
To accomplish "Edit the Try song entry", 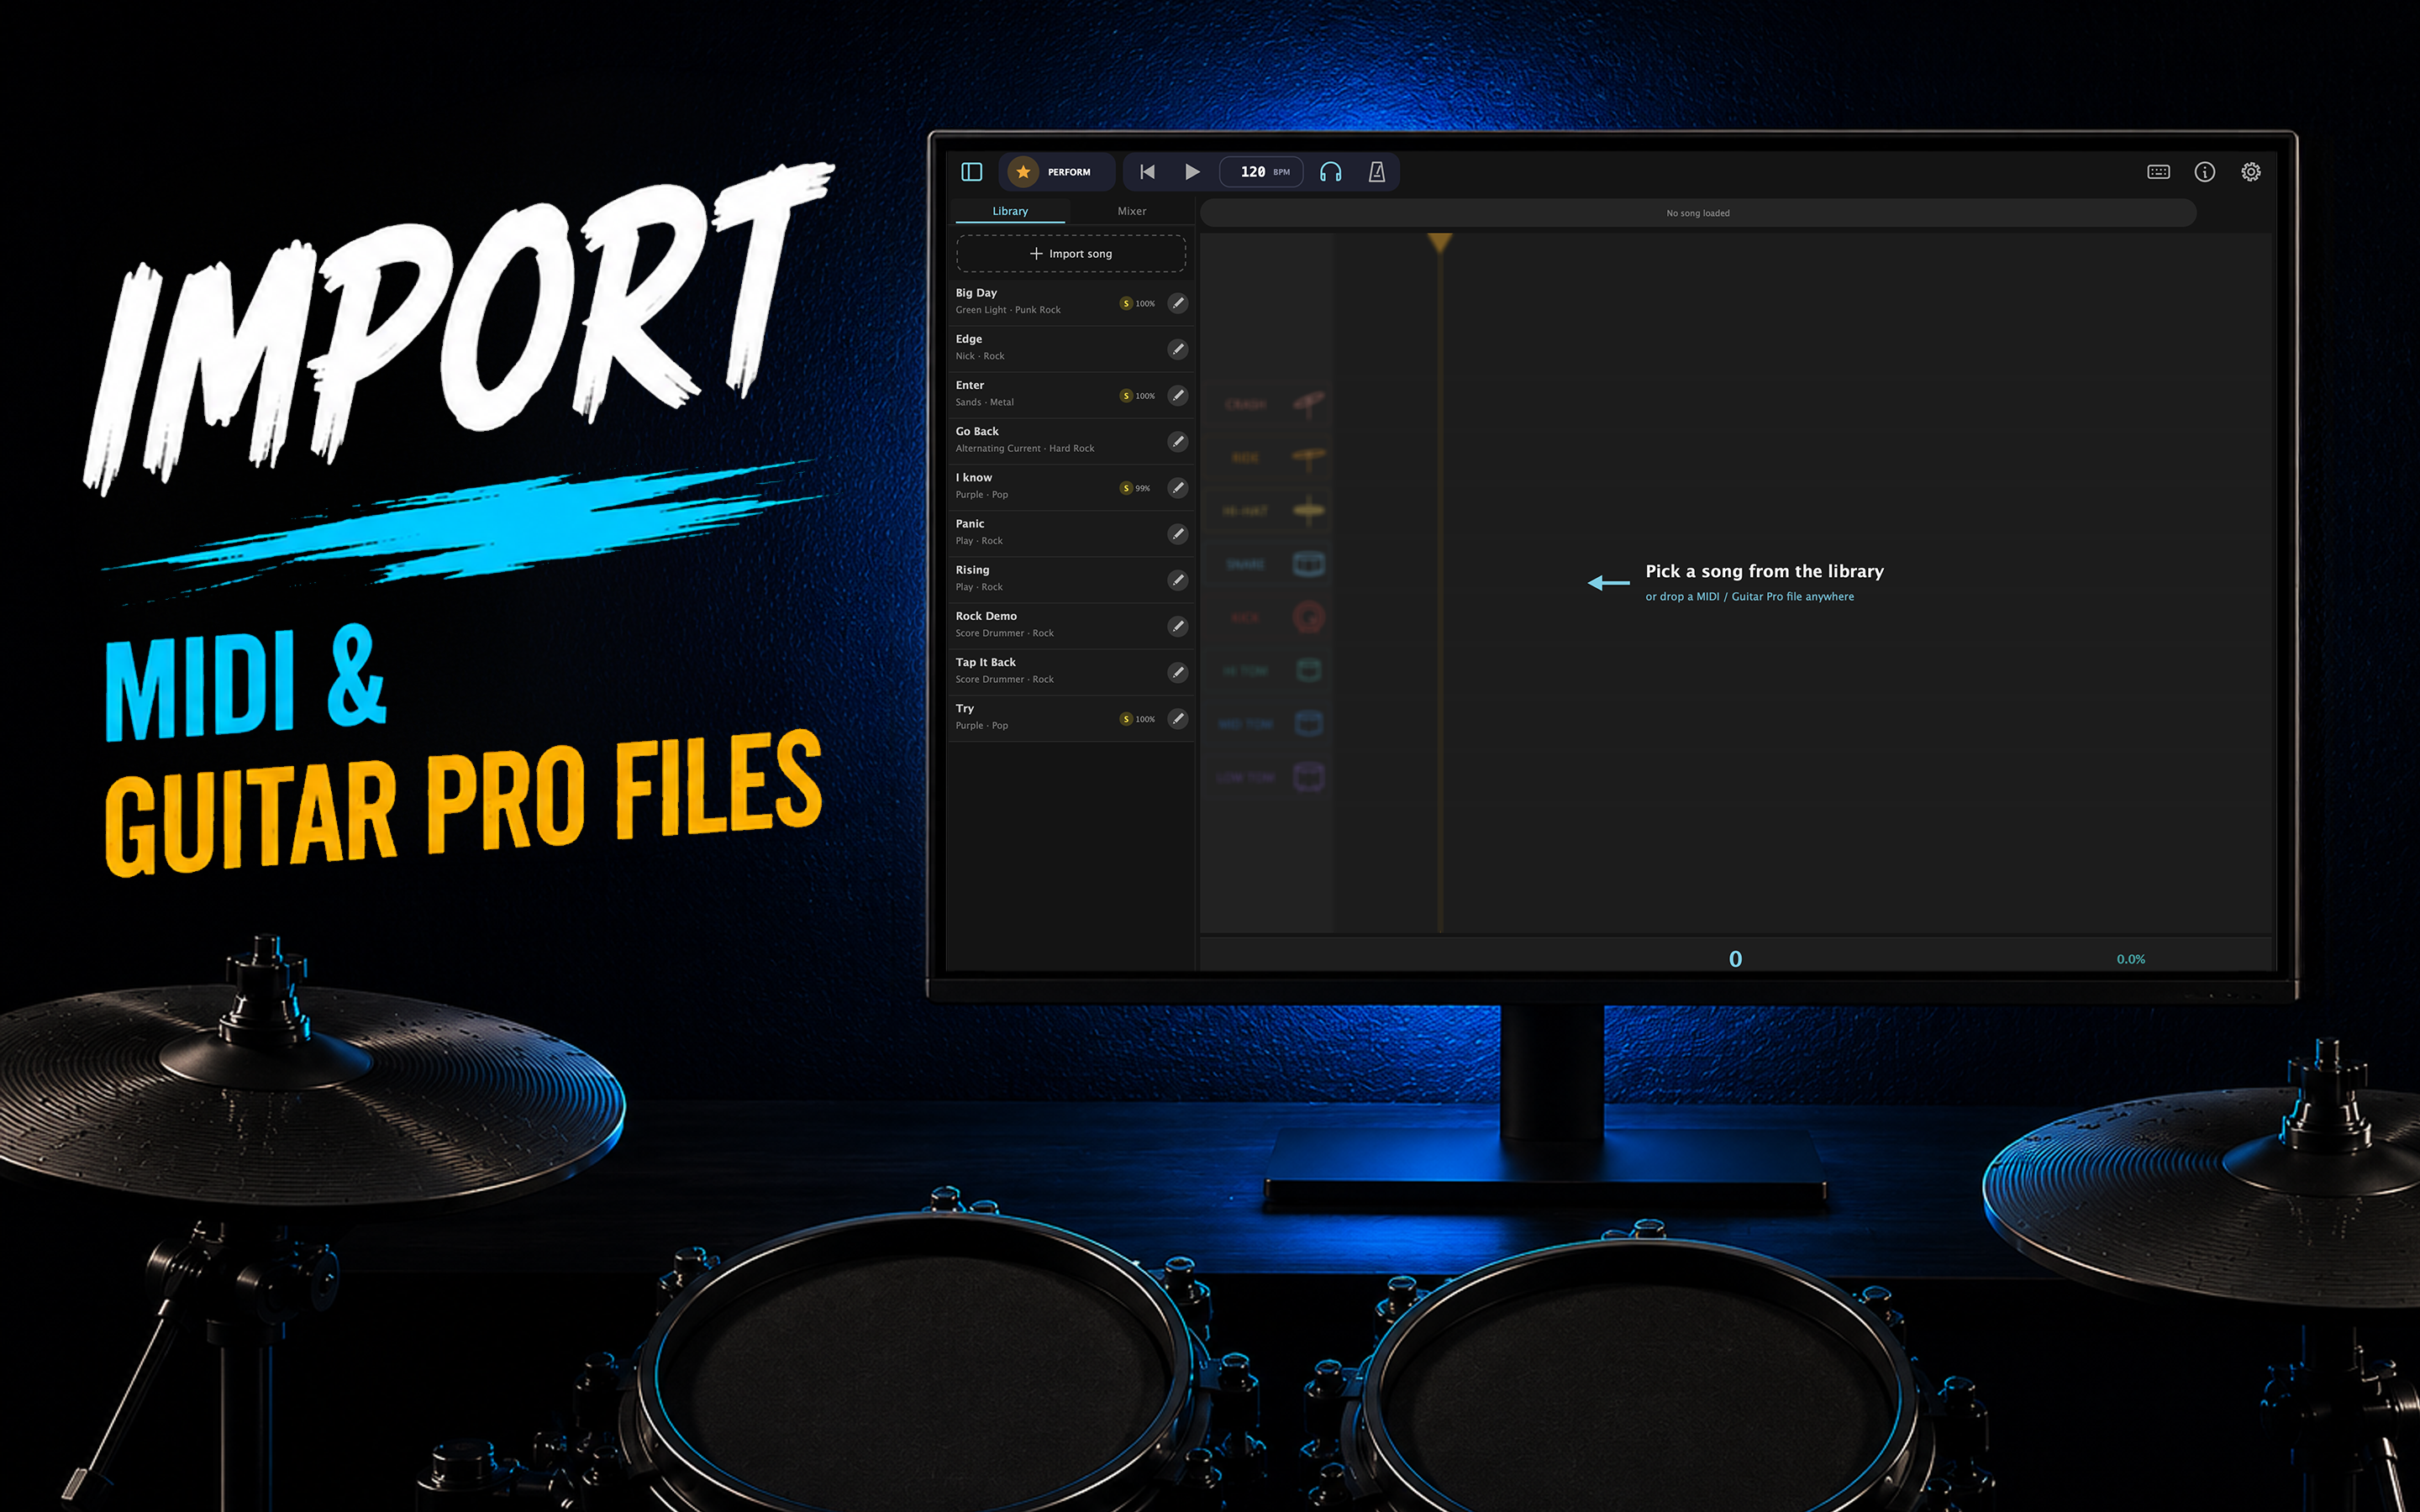I will tap(1178, 718).
